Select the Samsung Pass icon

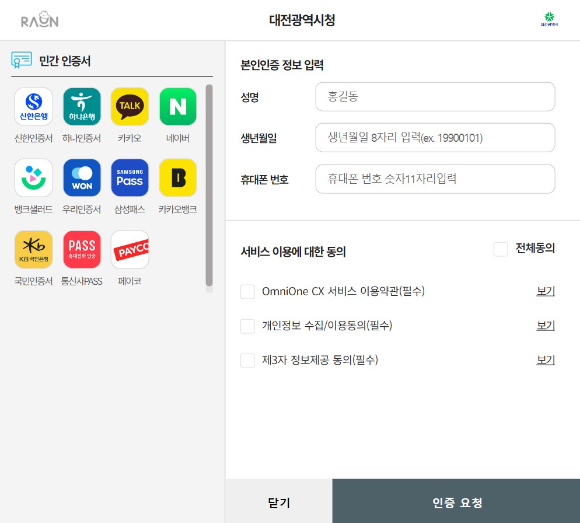pyautogui.click(x=130, y=178)
